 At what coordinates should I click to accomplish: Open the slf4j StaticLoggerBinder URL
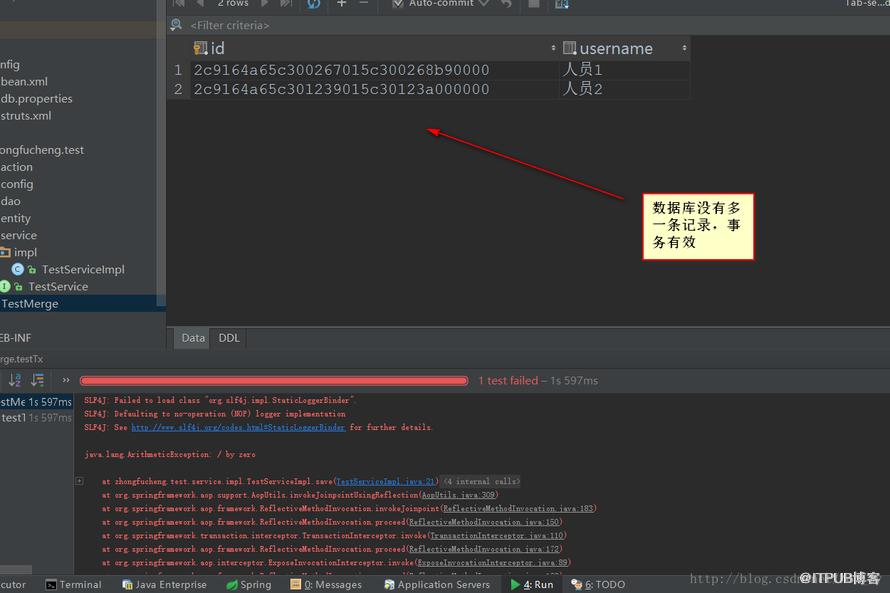point(238,427)
